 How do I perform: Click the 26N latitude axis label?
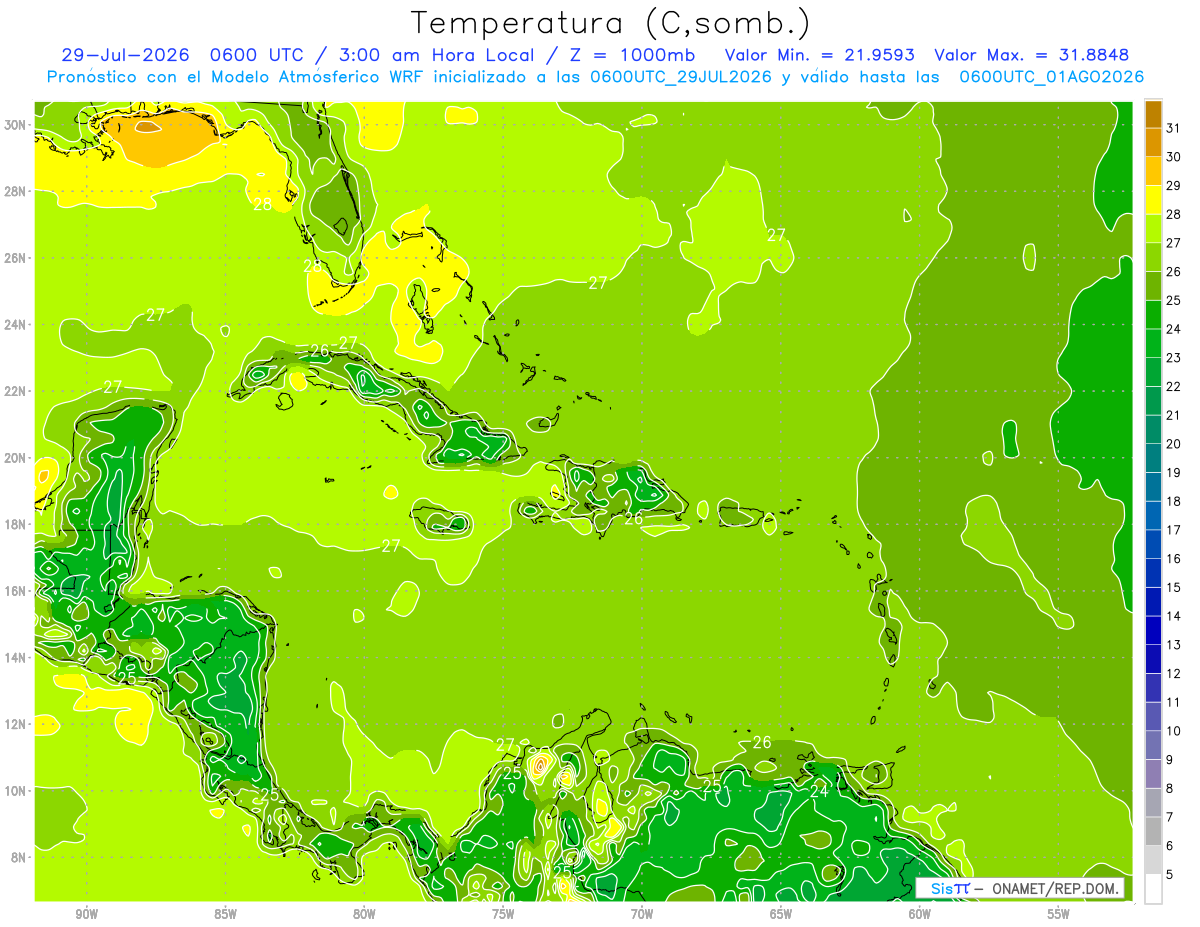pos(17,258)
